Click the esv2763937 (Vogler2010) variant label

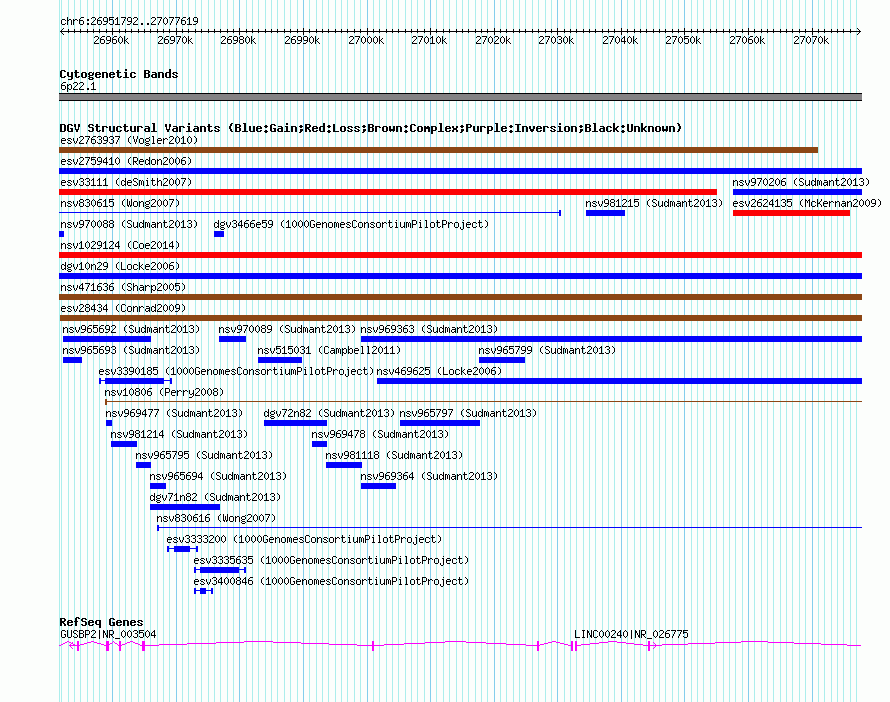pos(129,140)
